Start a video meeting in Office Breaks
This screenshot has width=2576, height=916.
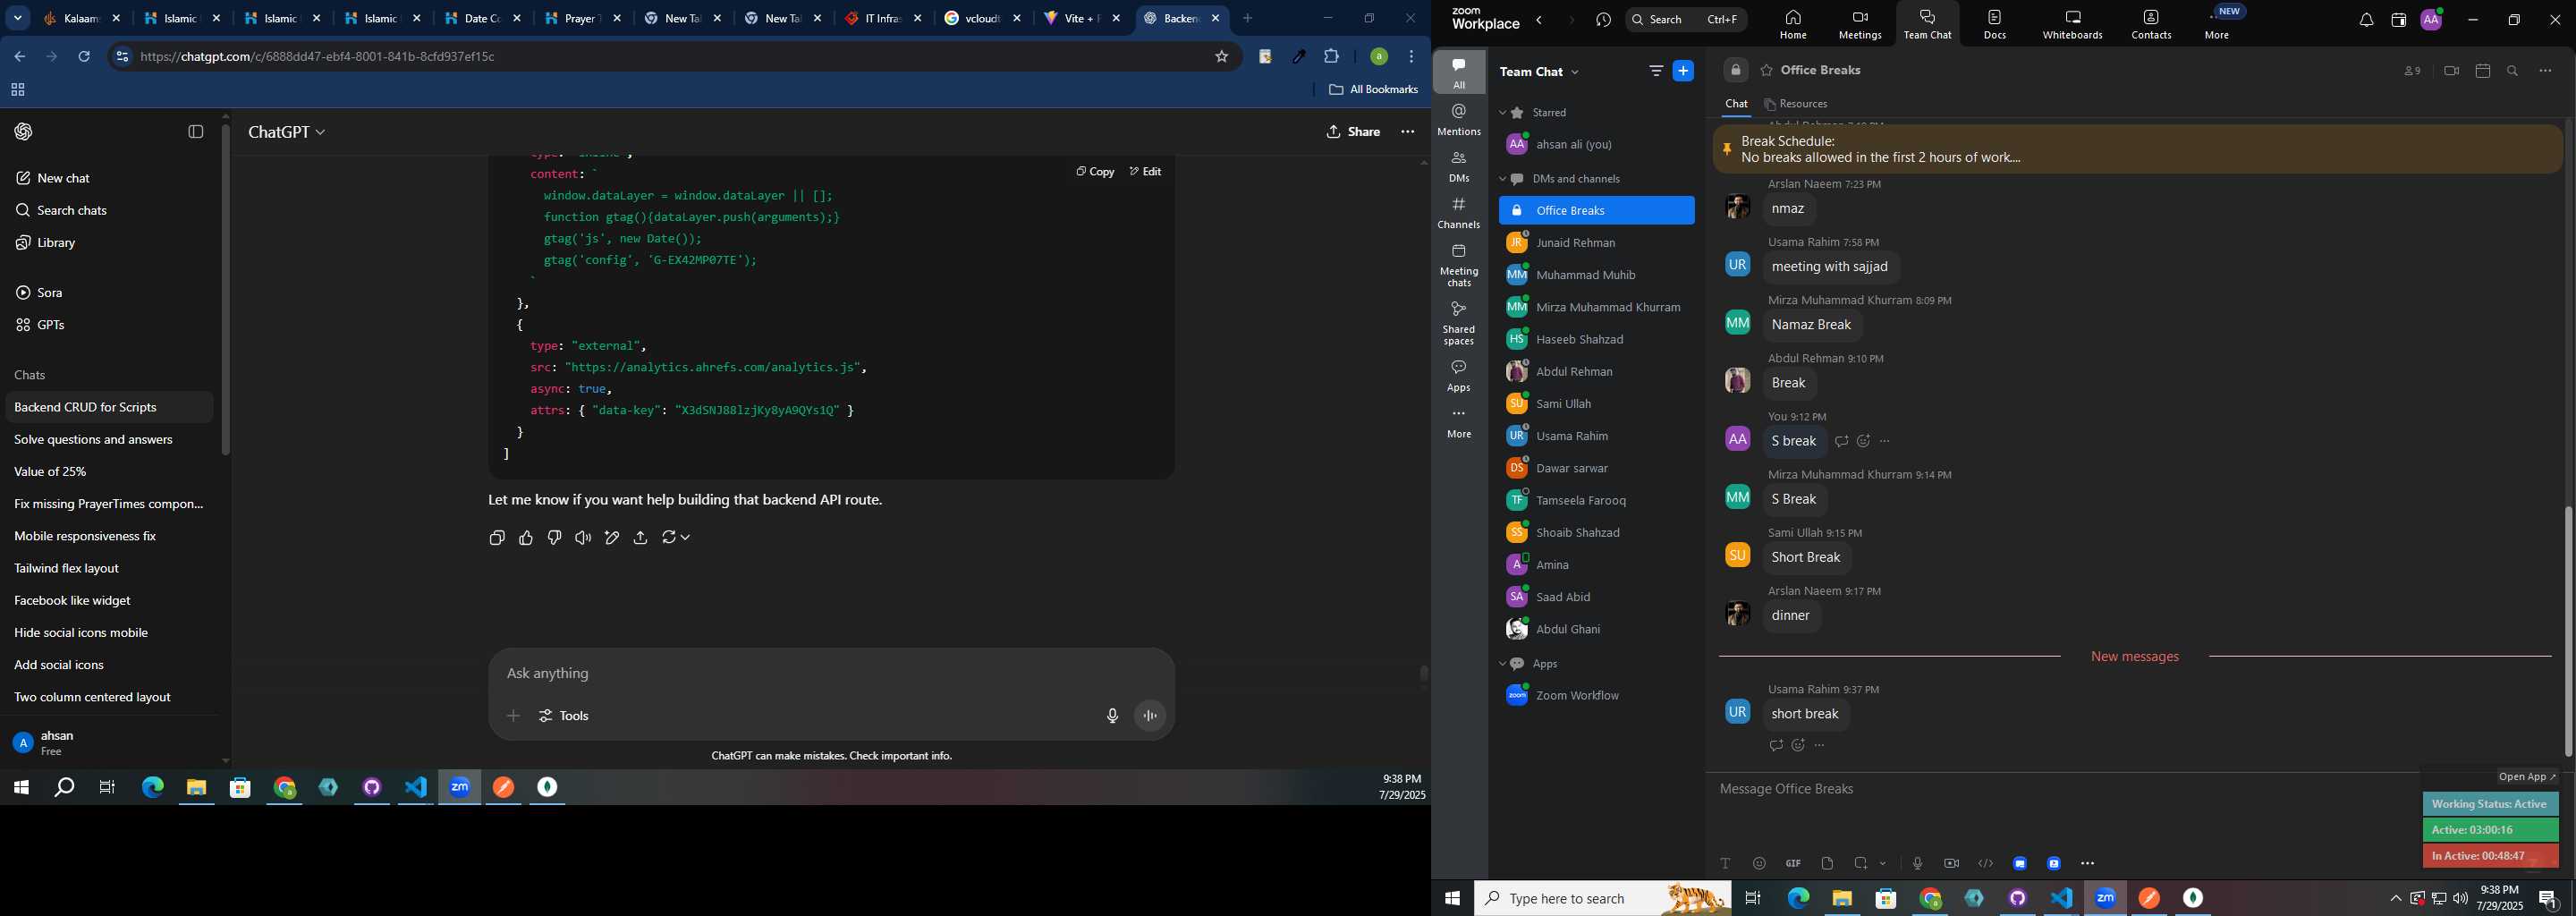(x=2451, y=71)
